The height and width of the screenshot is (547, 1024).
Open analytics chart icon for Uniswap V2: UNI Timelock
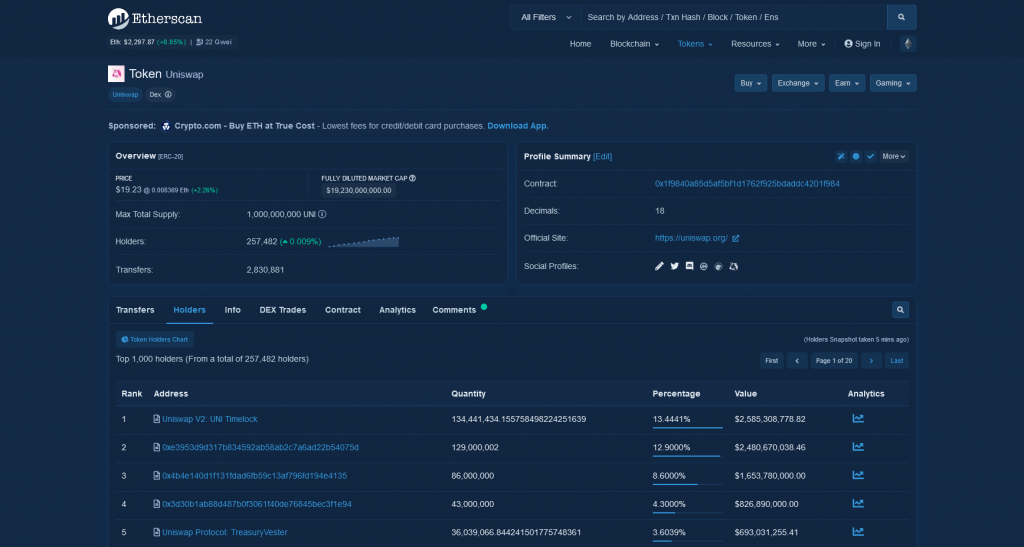point(858,418)
